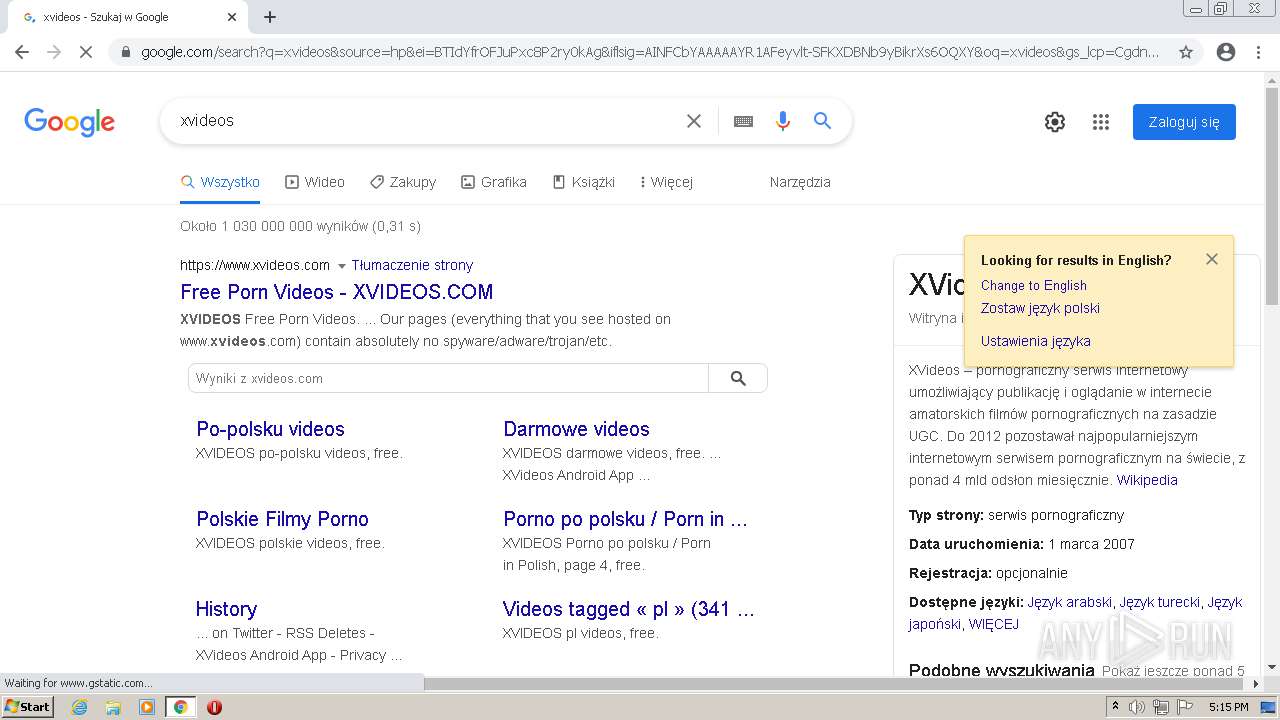Viewport: 1280px width, 720px height.
Task: Open the red Opera-like taskbar icon
Action: (x=214, y=707)
